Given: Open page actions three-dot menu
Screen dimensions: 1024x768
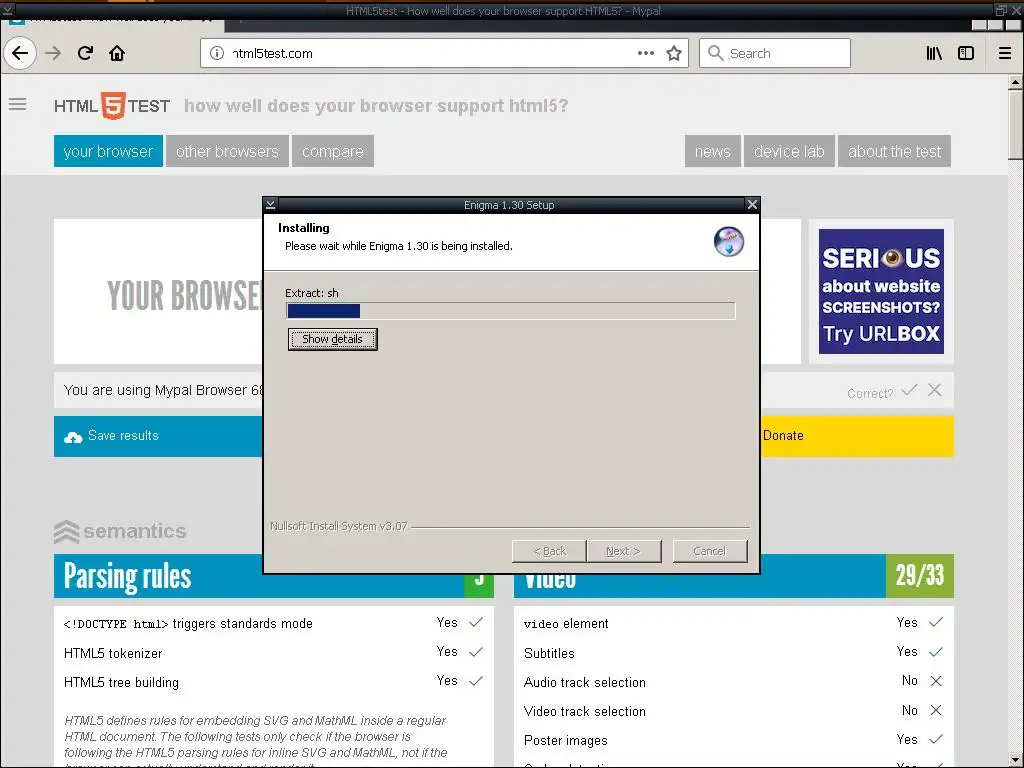Looking at the screenshot, I should 645,53.
